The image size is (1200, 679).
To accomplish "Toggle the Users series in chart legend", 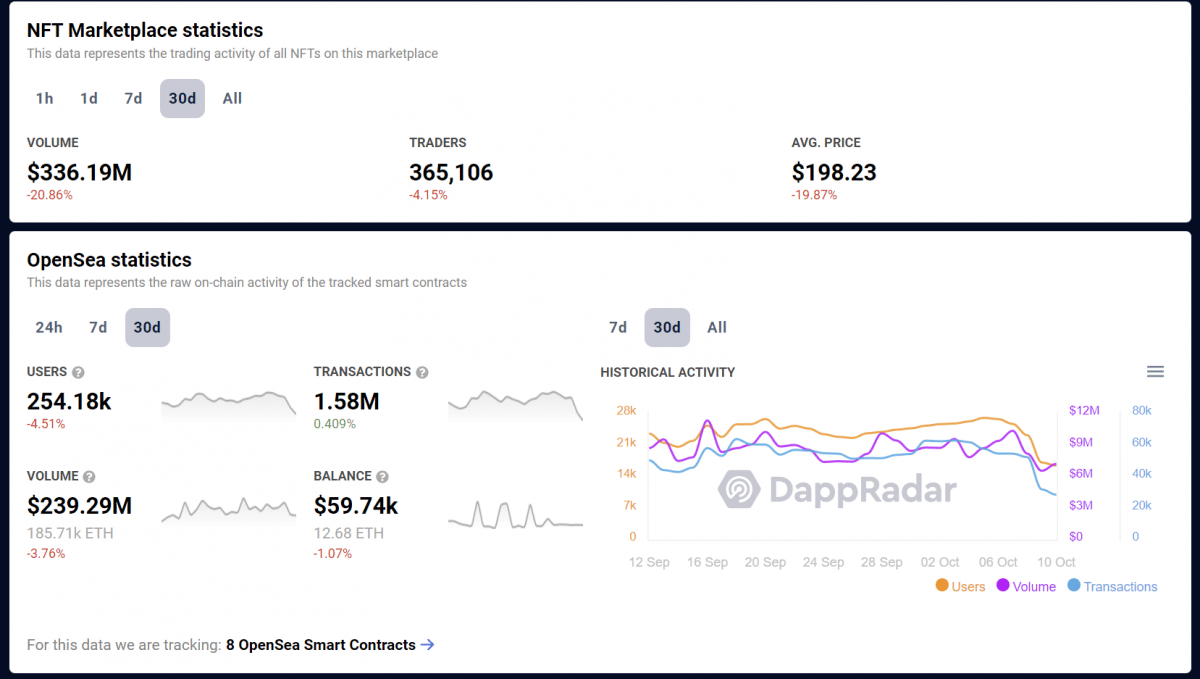I will [x=960, y=586].
